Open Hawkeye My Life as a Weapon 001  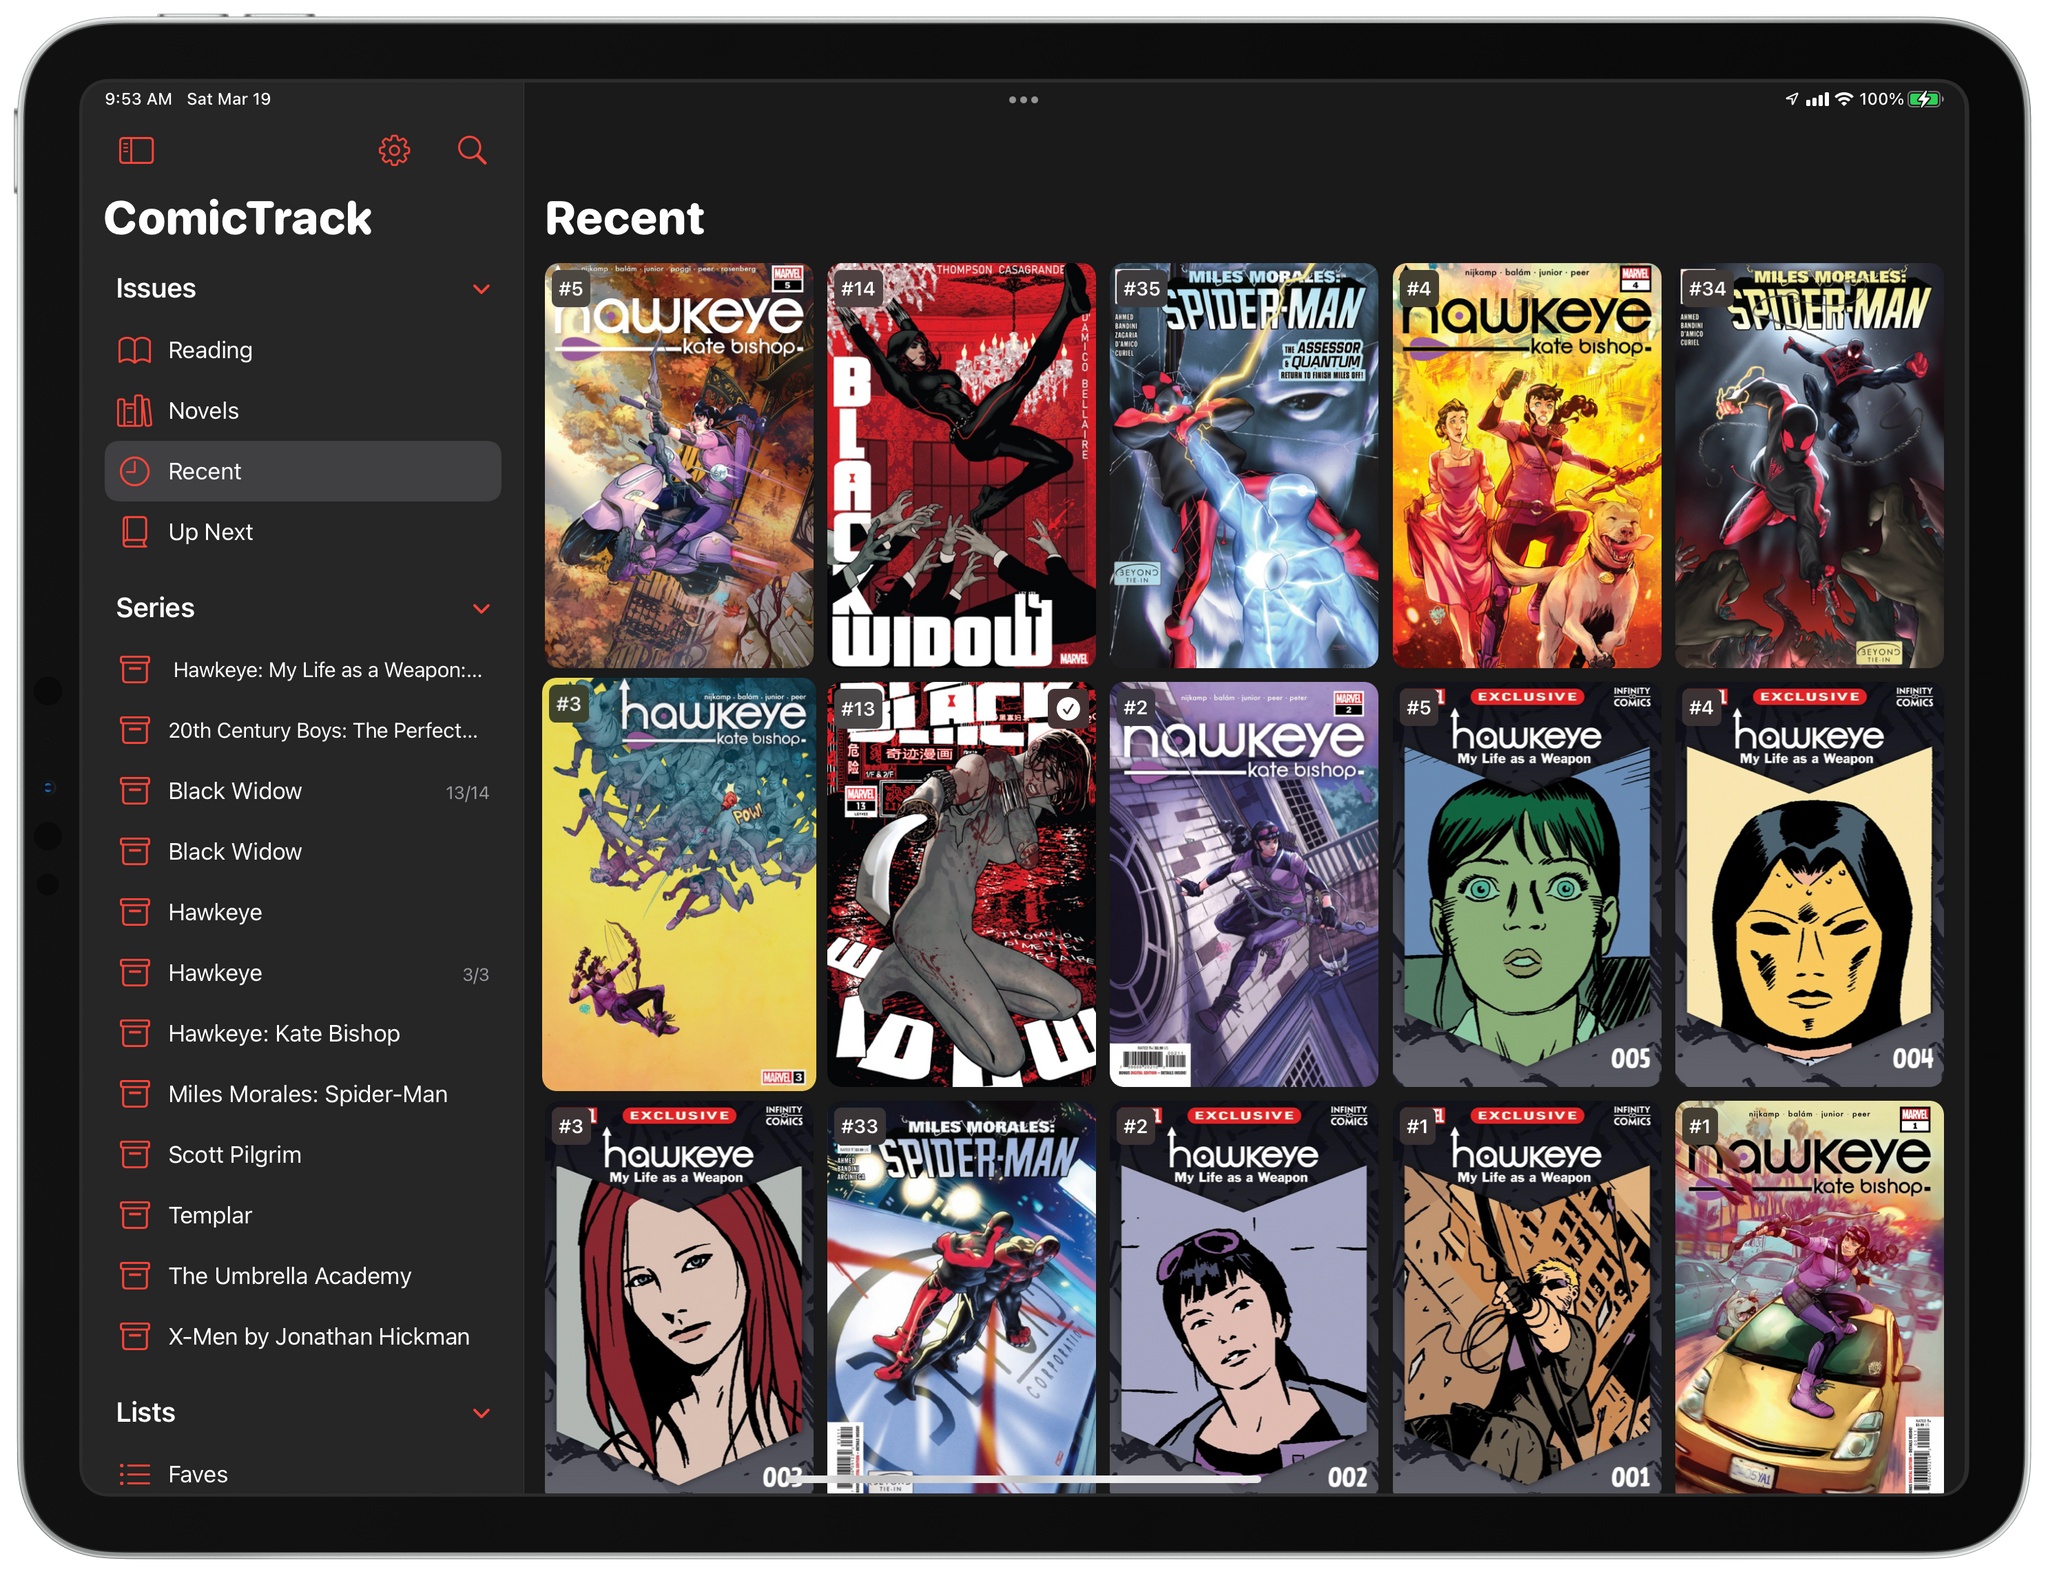[1527, 1298]
